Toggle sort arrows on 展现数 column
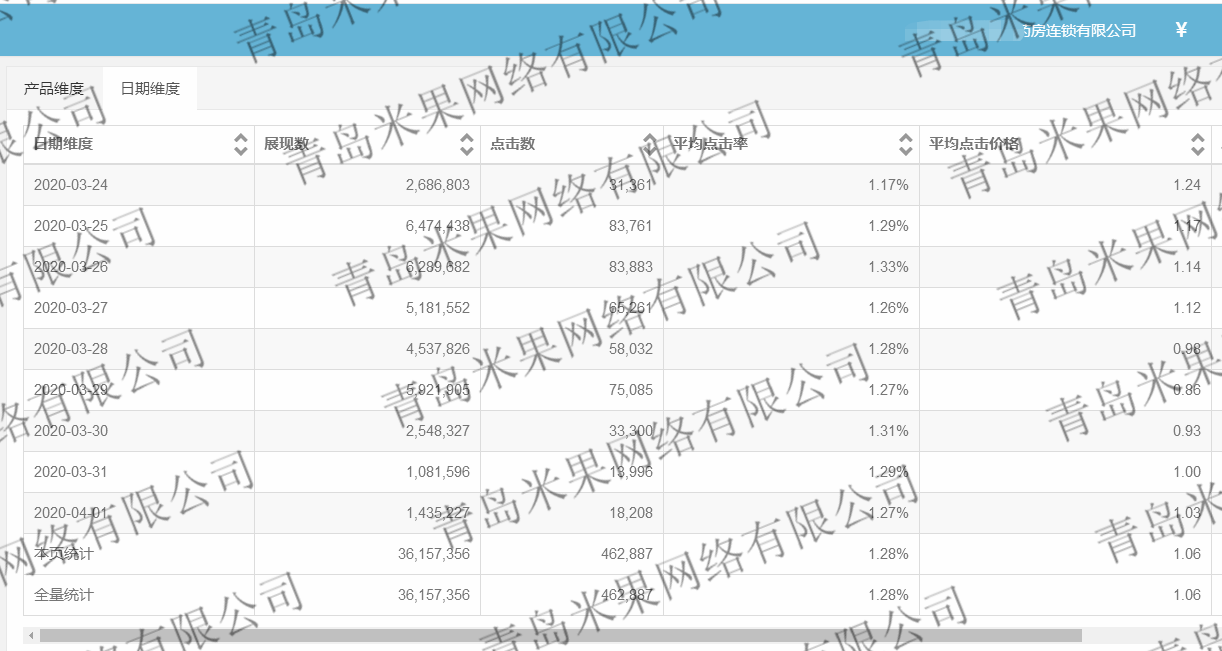 point(466,144)
